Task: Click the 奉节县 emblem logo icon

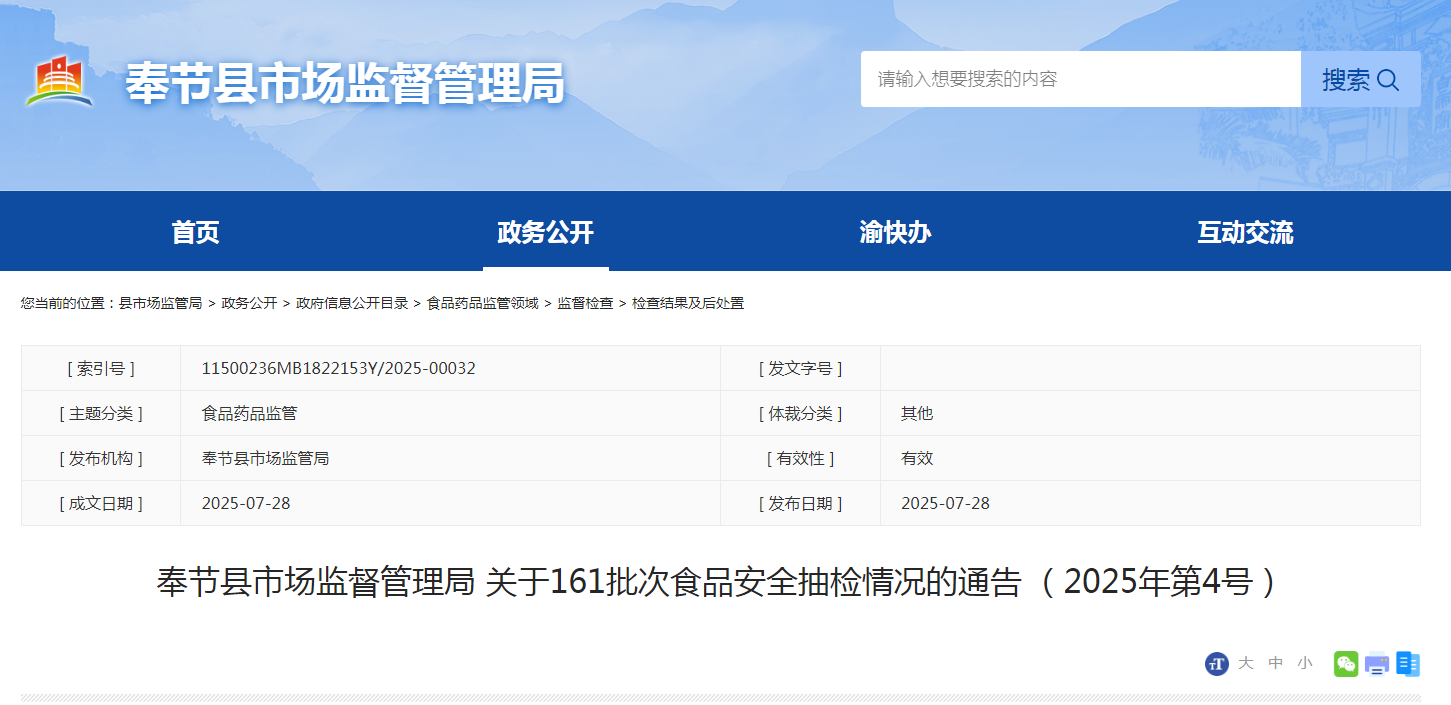Action: point(60,82)
